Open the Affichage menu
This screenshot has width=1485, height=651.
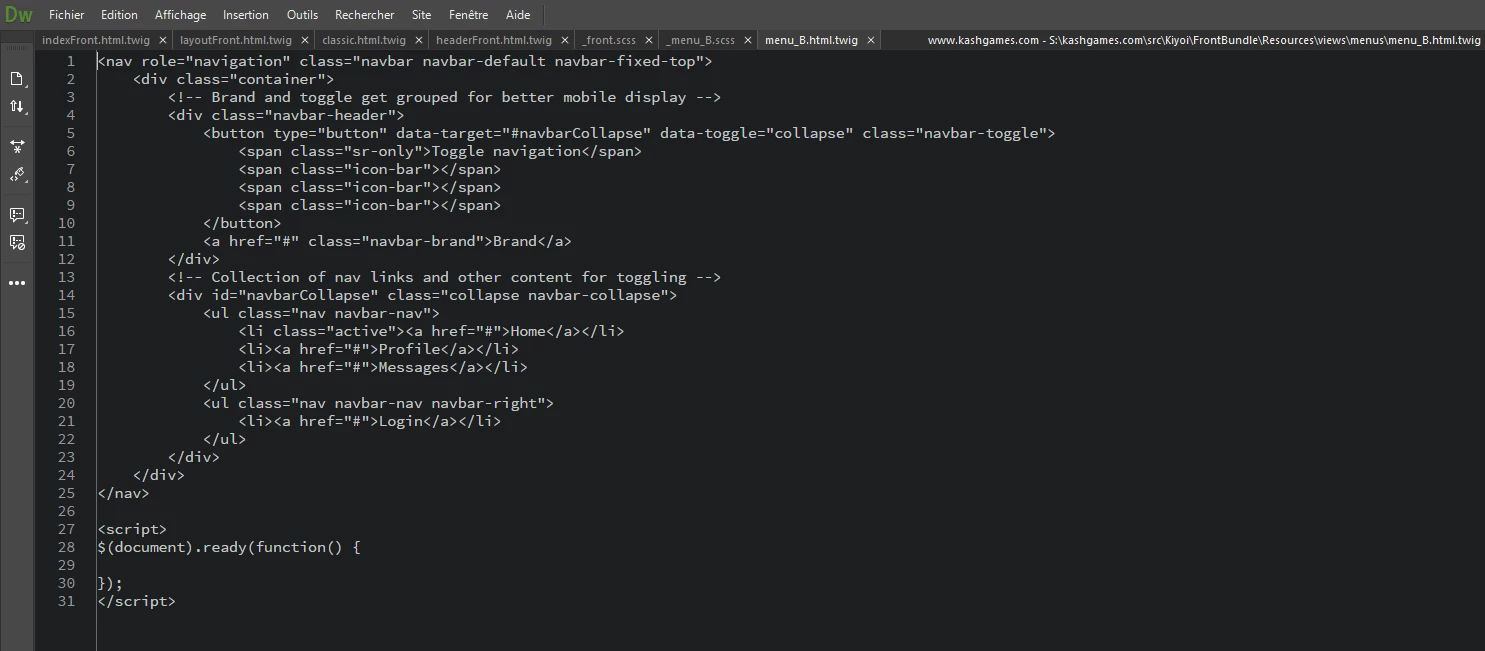[180, 15]
